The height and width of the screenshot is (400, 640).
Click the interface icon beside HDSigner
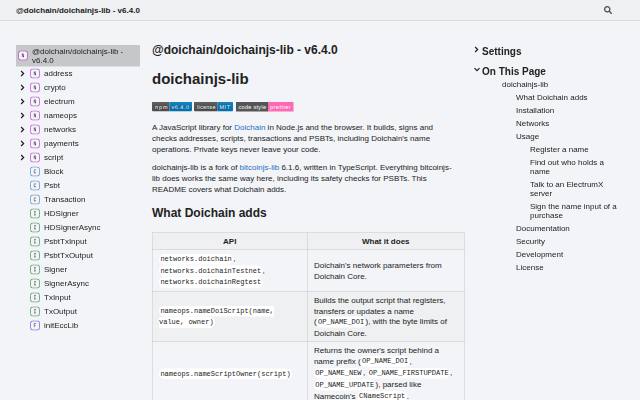(x=35, y=213)
